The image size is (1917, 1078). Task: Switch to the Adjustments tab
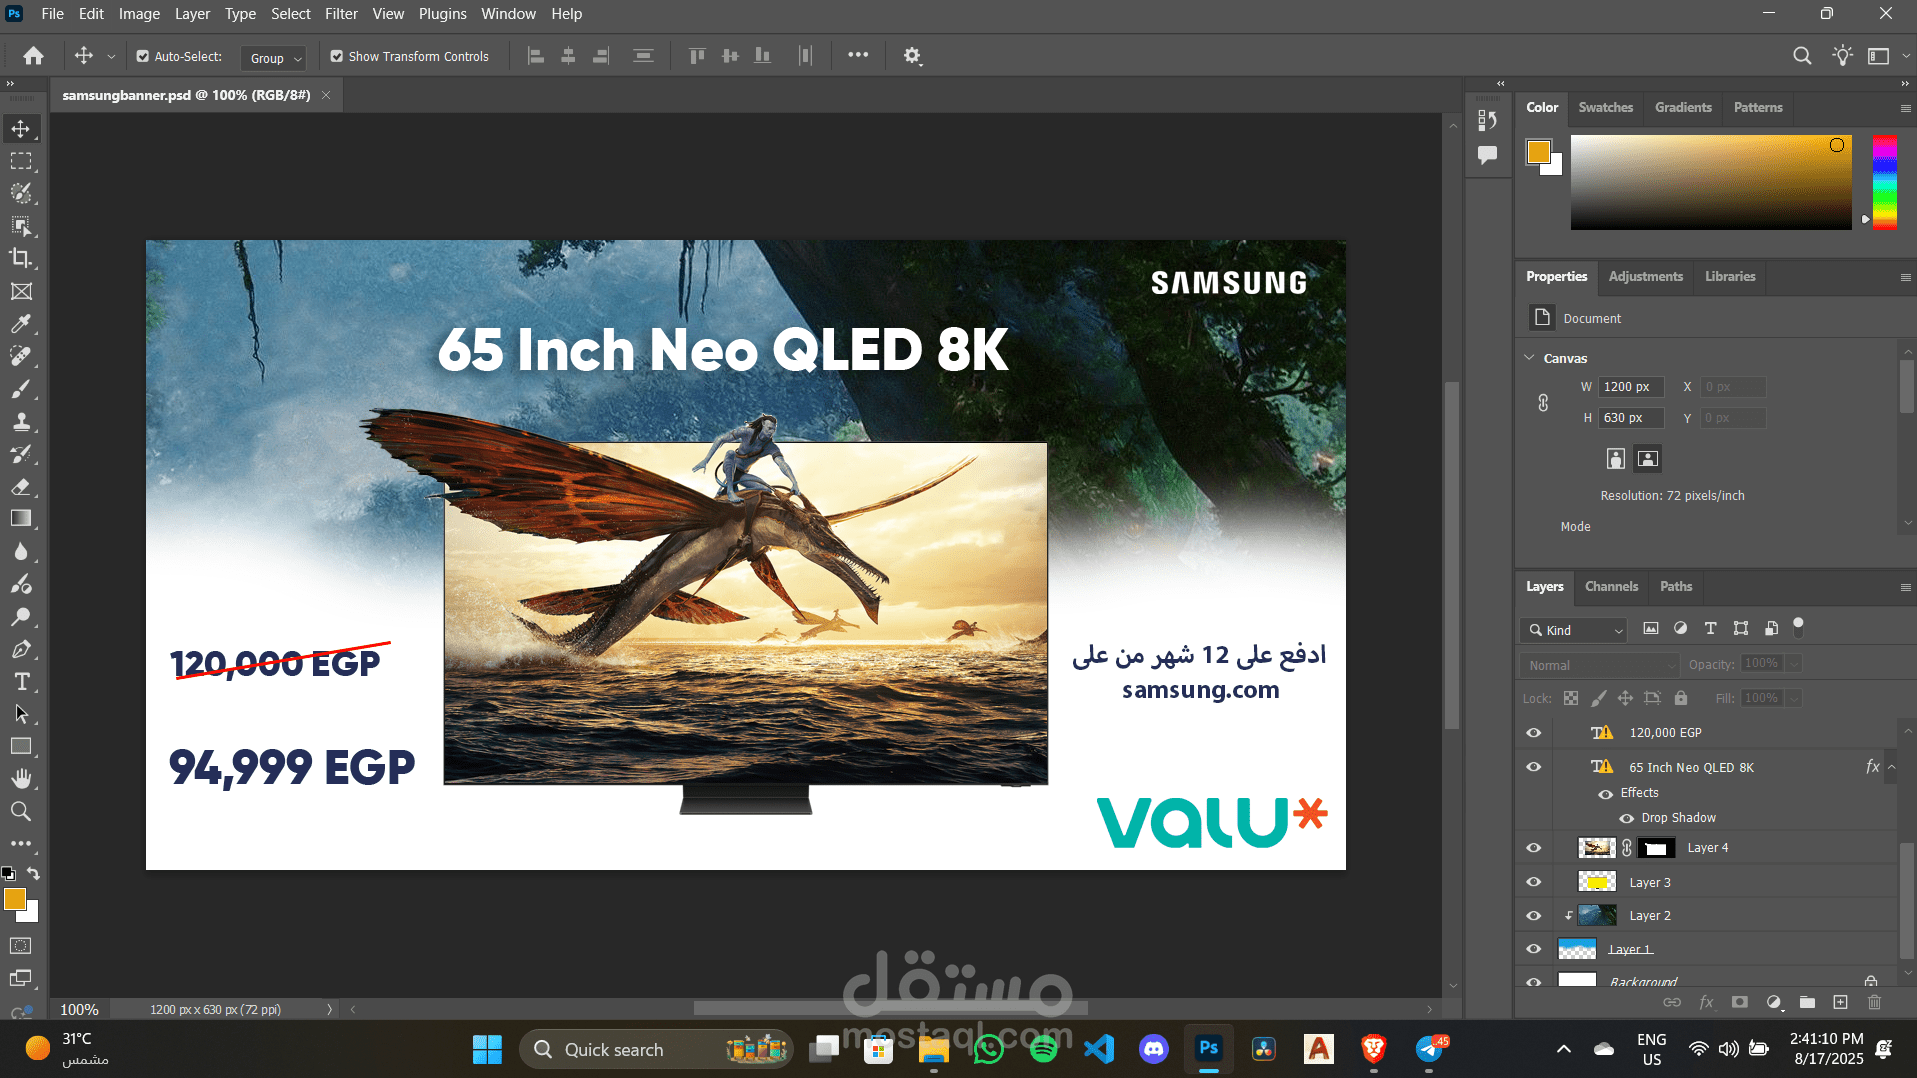1645,276
